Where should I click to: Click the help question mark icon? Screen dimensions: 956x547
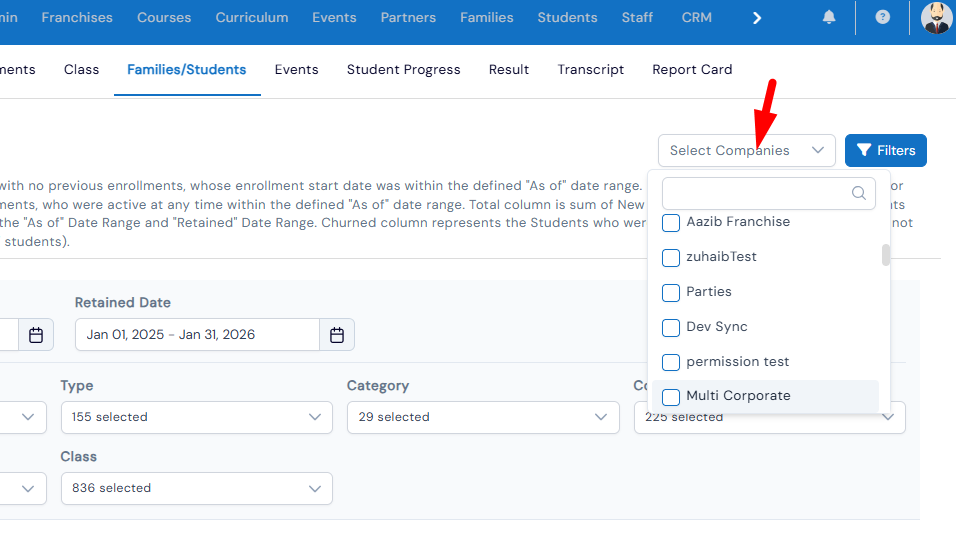coord(882,18)
